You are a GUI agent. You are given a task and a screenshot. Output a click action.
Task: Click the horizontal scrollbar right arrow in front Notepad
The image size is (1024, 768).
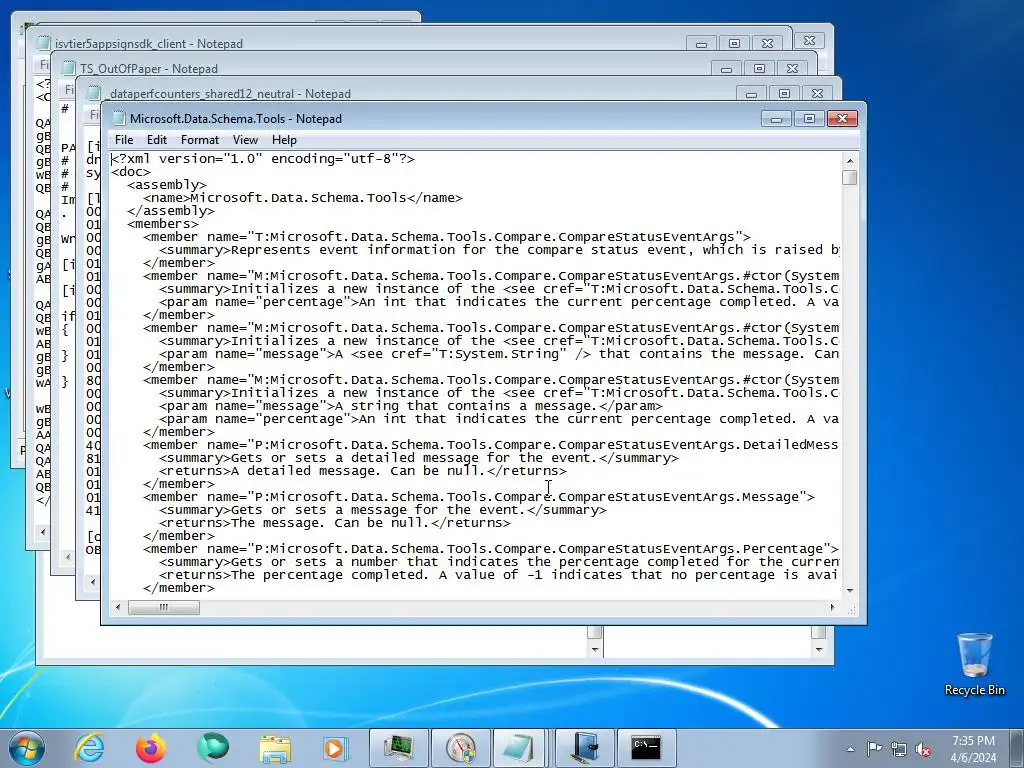click(x=832, y=607)
